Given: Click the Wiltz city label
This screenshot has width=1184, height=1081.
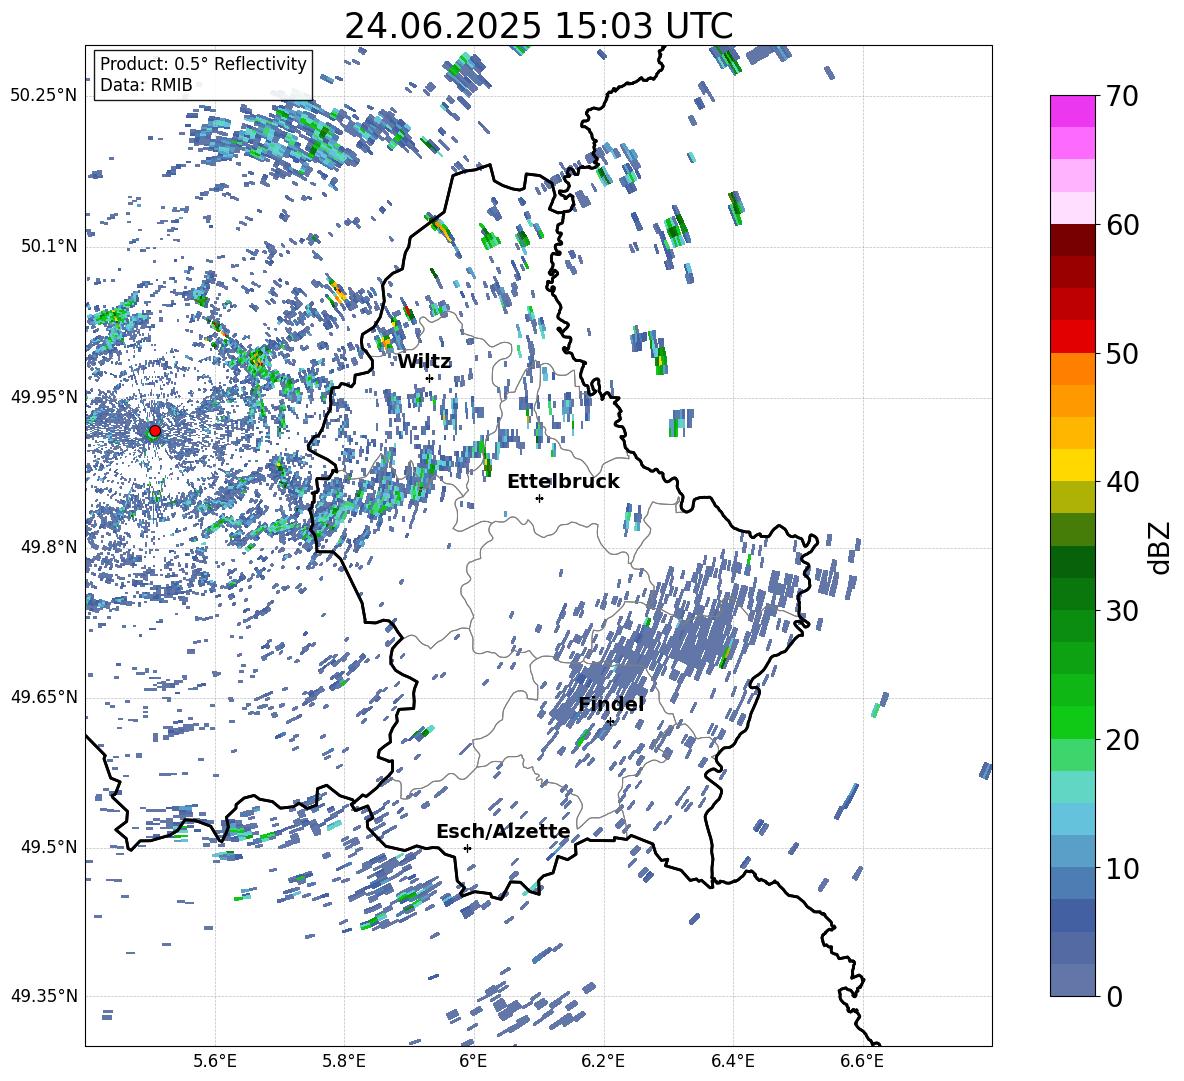Looking at the screenshot, I should point(424,362).
